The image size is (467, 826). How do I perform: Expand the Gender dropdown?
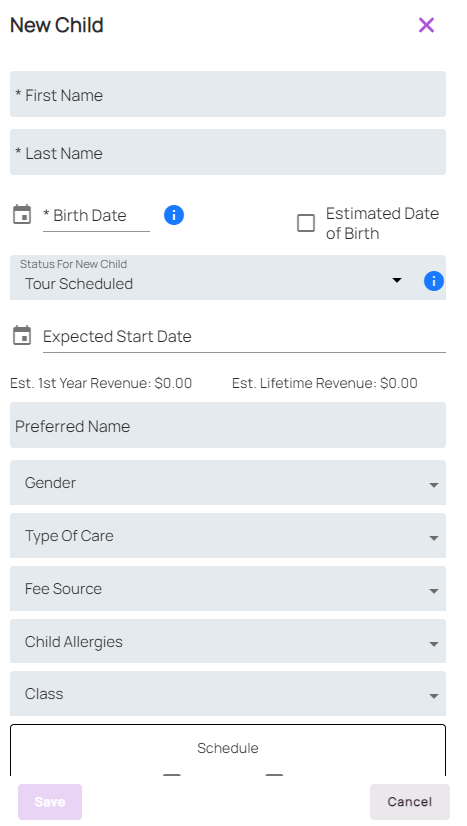pyautogui.click(x=228, y=483)
